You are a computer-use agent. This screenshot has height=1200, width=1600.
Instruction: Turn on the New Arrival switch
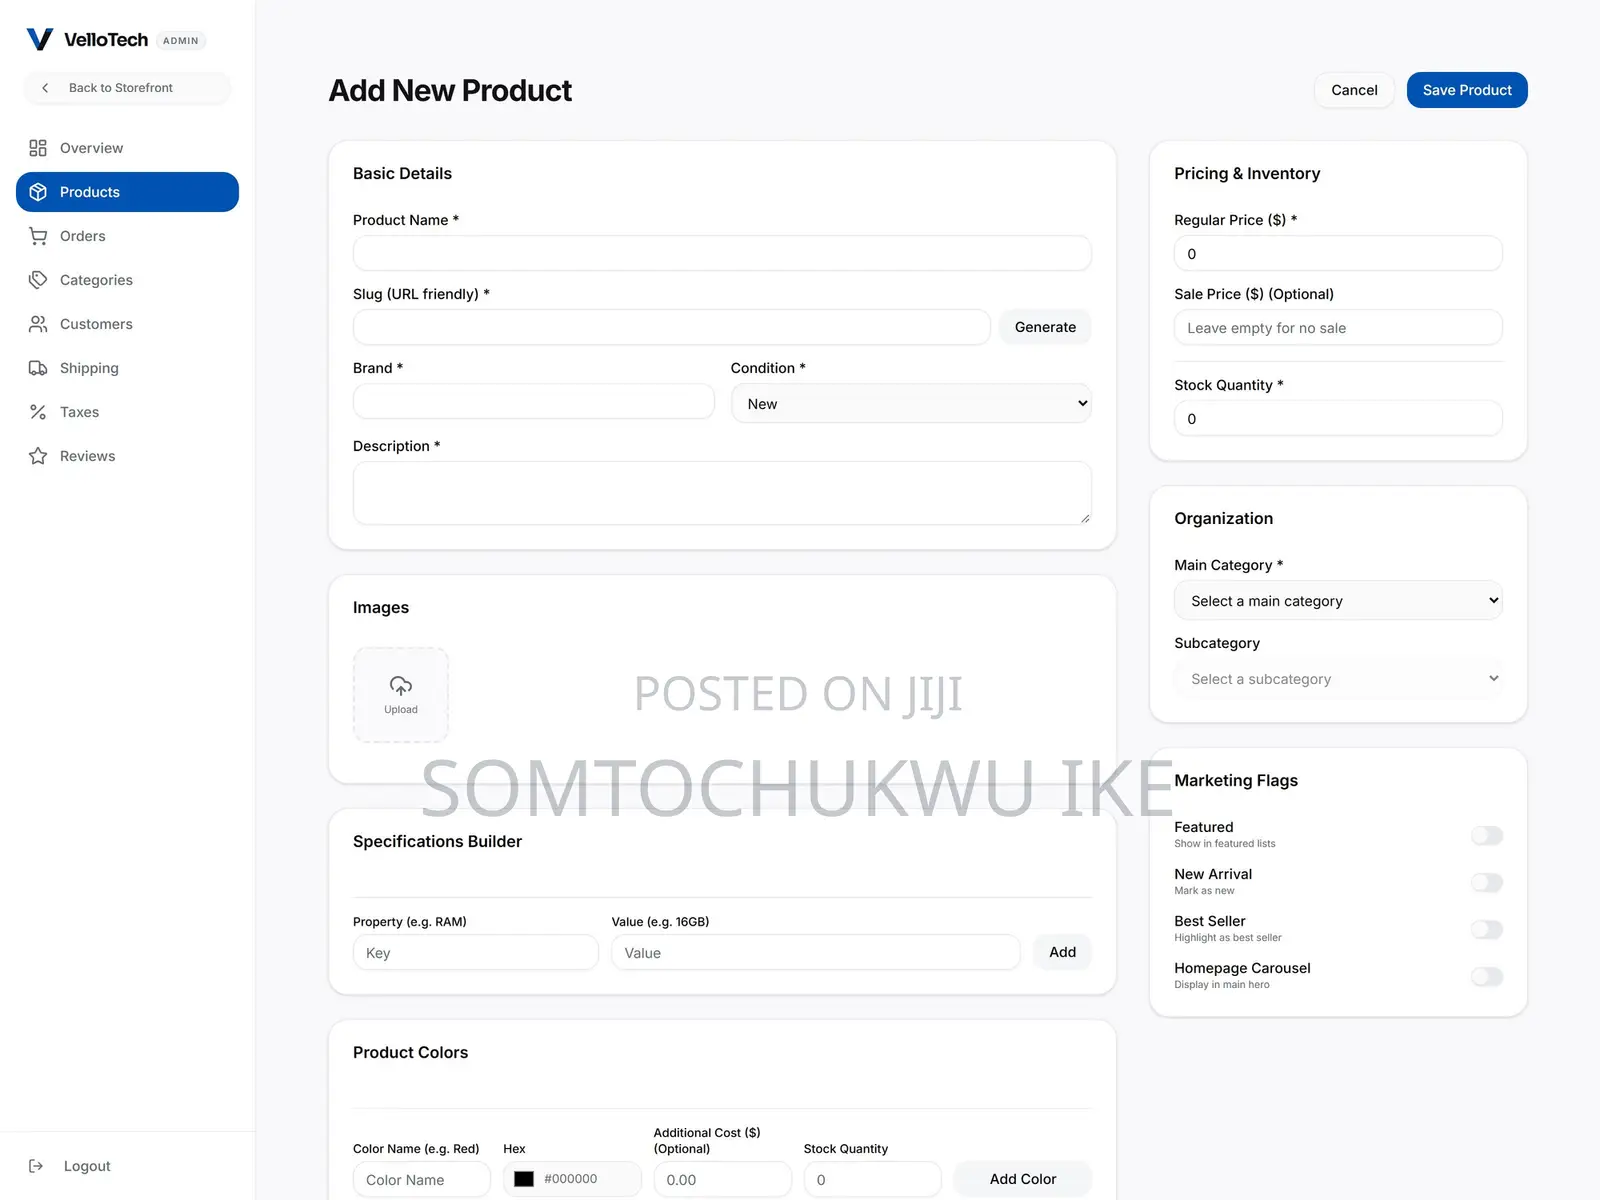pyautogui.click(x=1487, y=882)
